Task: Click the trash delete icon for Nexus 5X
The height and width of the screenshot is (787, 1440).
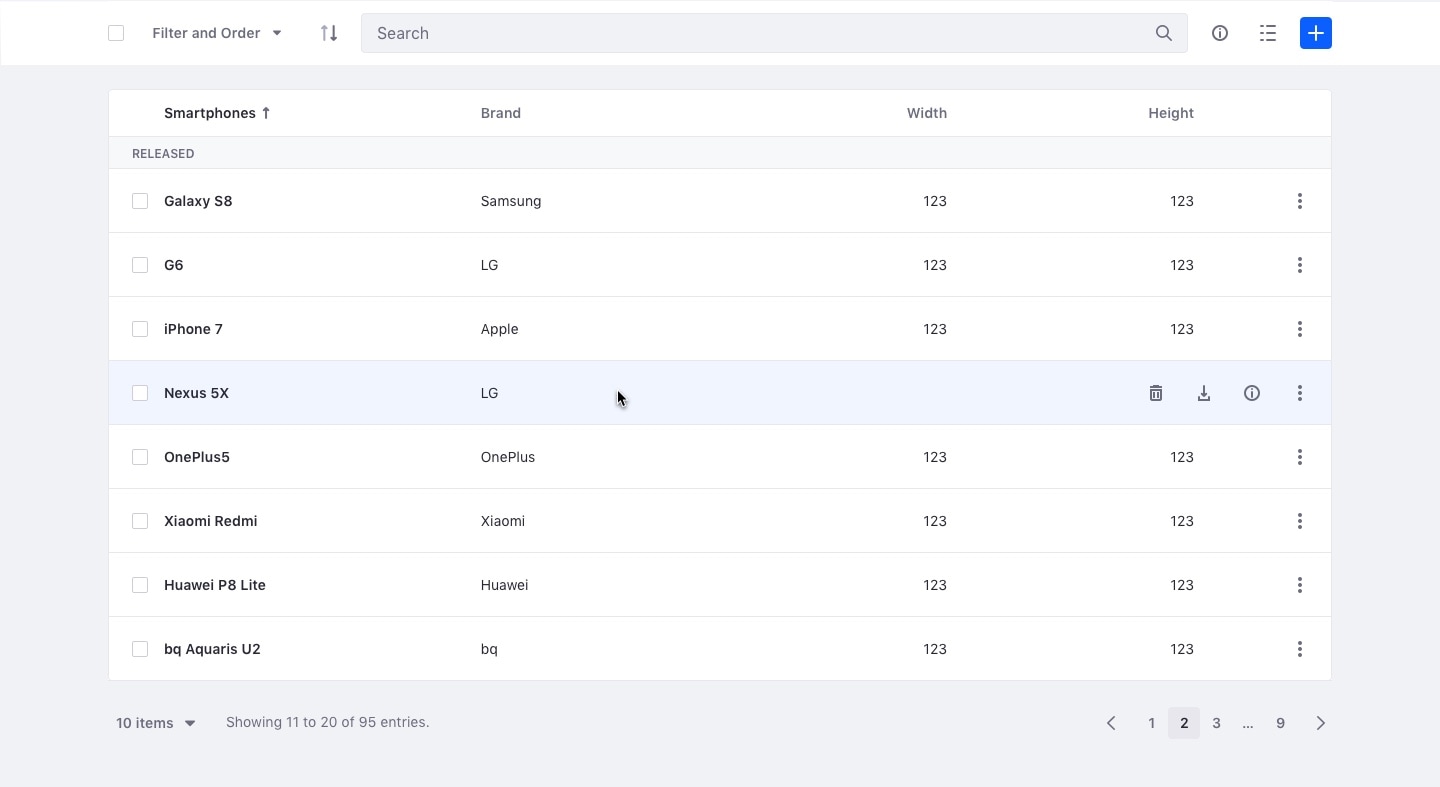Action: [x=1156, y=393]
